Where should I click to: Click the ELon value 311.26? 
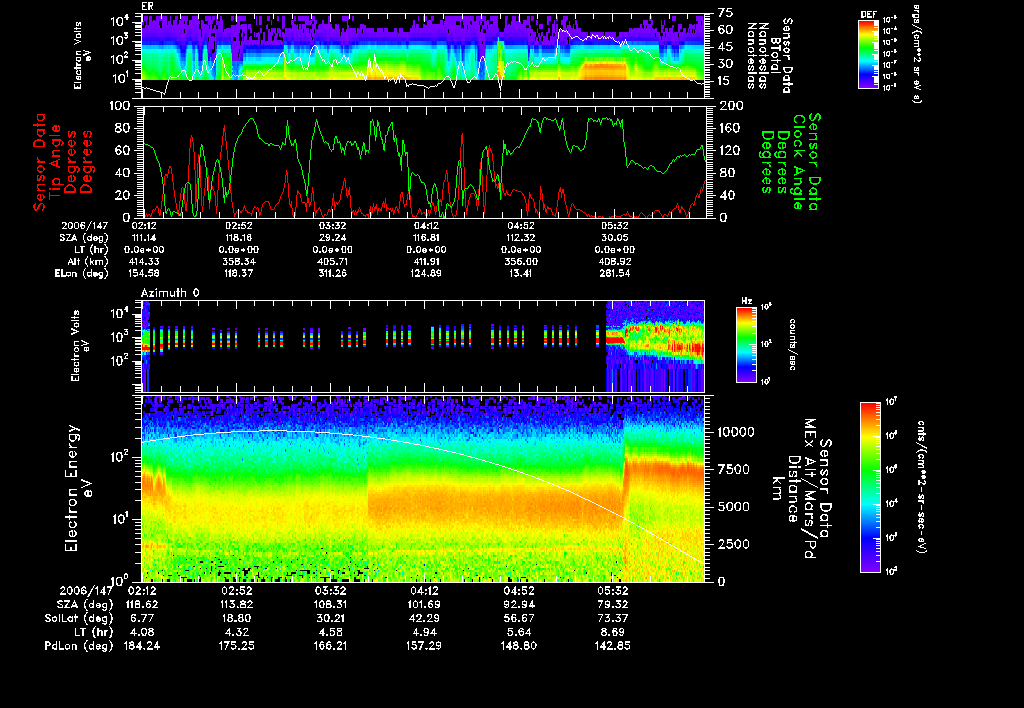[332, 274]
